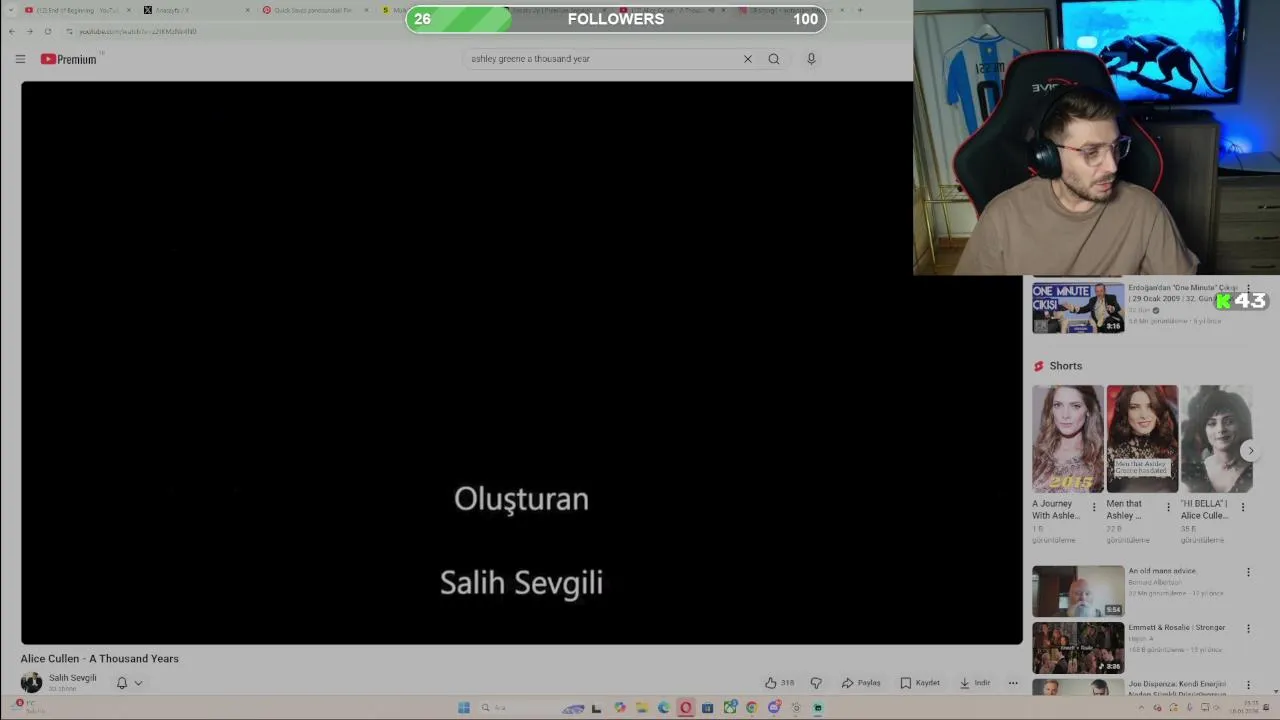Open the YouTube hamburger guide menu
This screenshot has height=720, width=1280.
tap(20, 59)
